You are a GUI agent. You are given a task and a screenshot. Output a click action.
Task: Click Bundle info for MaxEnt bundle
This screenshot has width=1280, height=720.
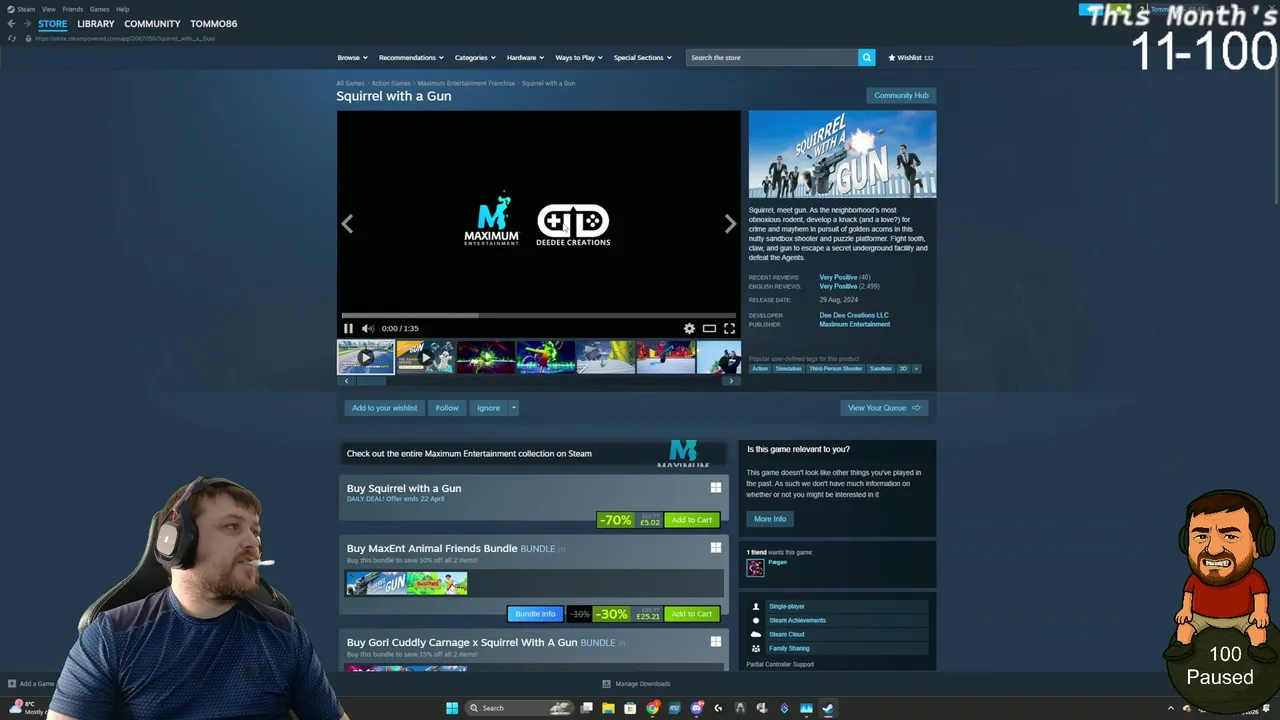(x=535, y=614)
